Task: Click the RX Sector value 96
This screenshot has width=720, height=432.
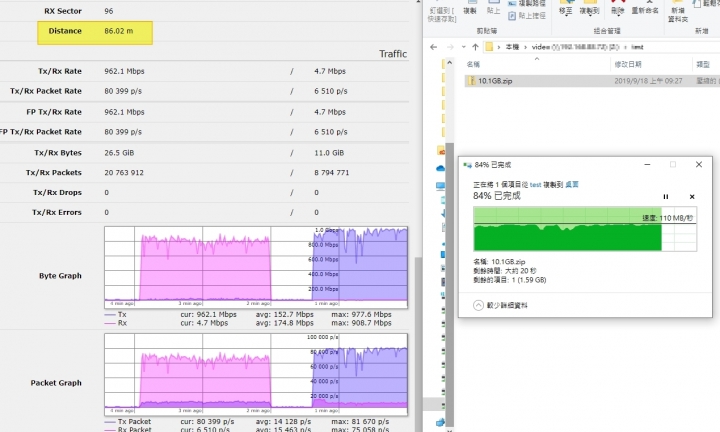Action: (108, 11)
